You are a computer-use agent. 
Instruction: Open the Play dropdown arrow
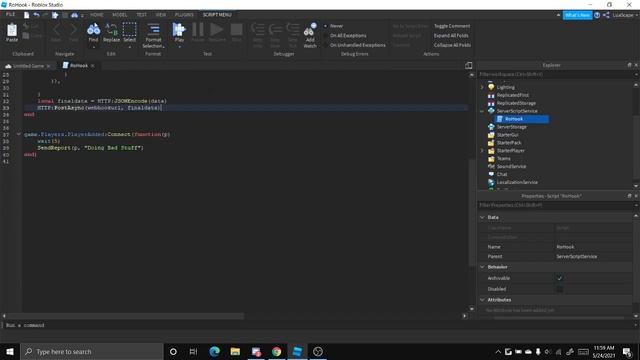(179, 47)
